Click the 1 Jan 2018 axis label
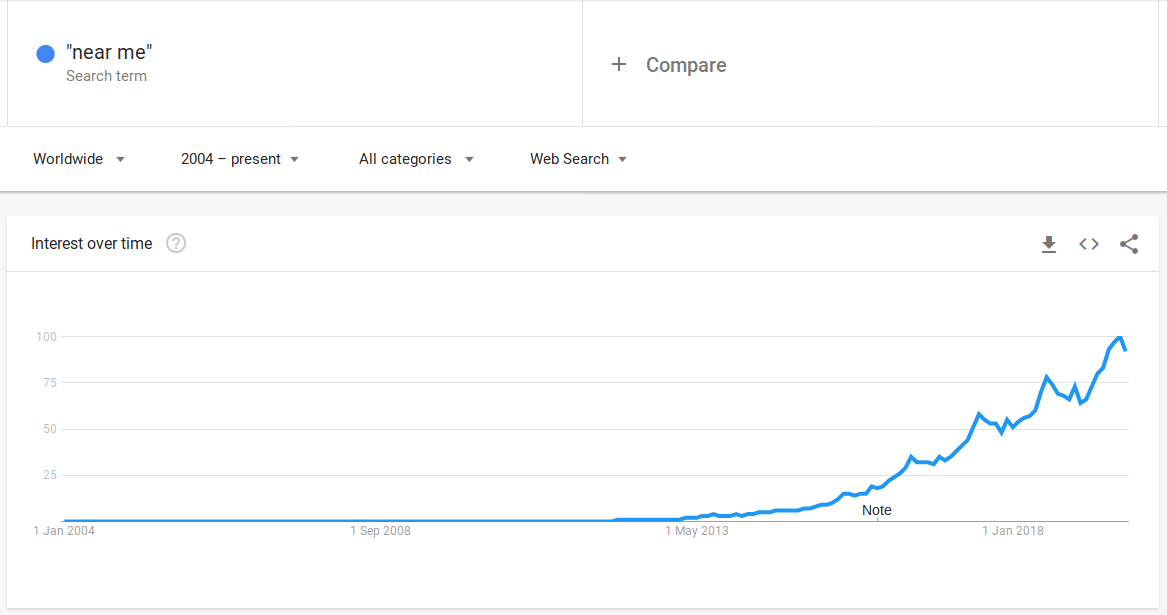 [1012, 531]
